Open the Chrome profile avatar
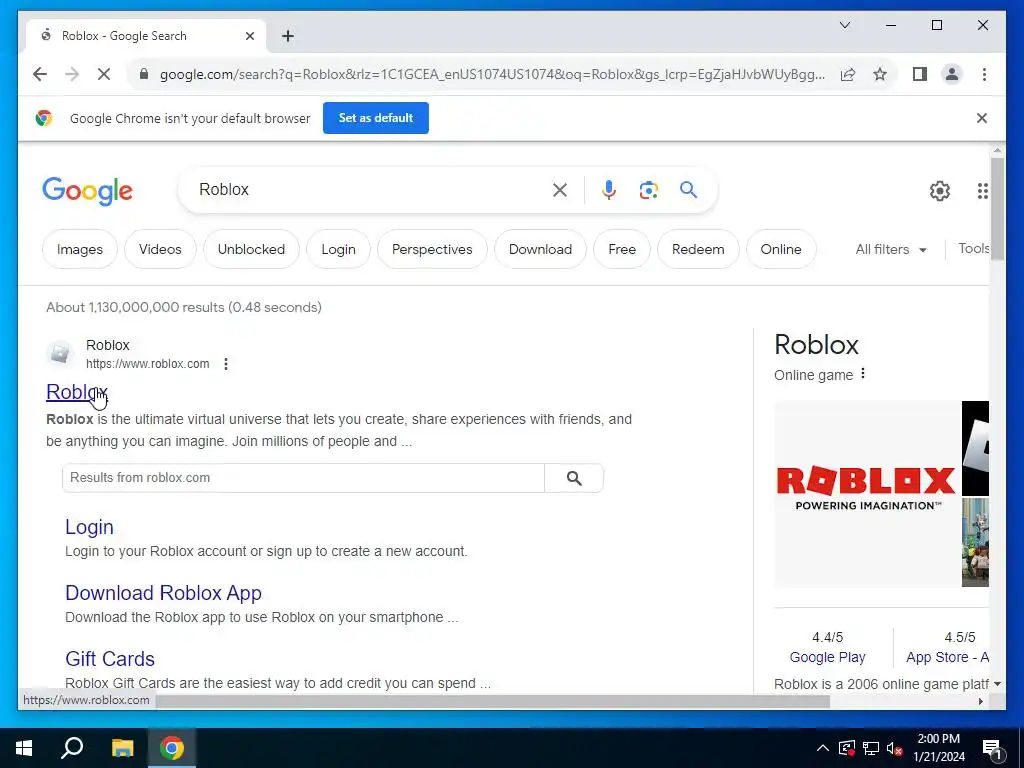 [952, 74]
